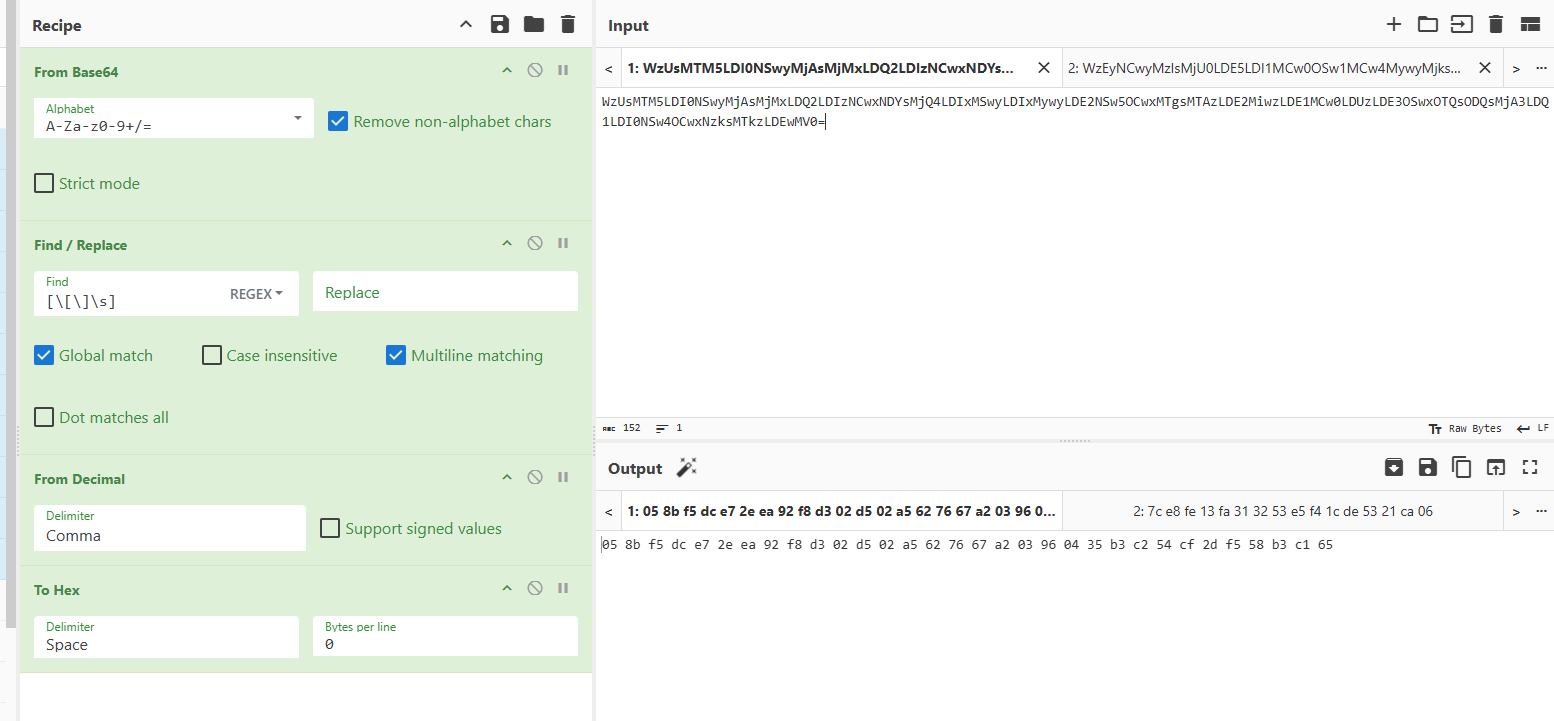1554x721 pixels.
Task: Copy output to clipboard
Action: click(1461, 467)
